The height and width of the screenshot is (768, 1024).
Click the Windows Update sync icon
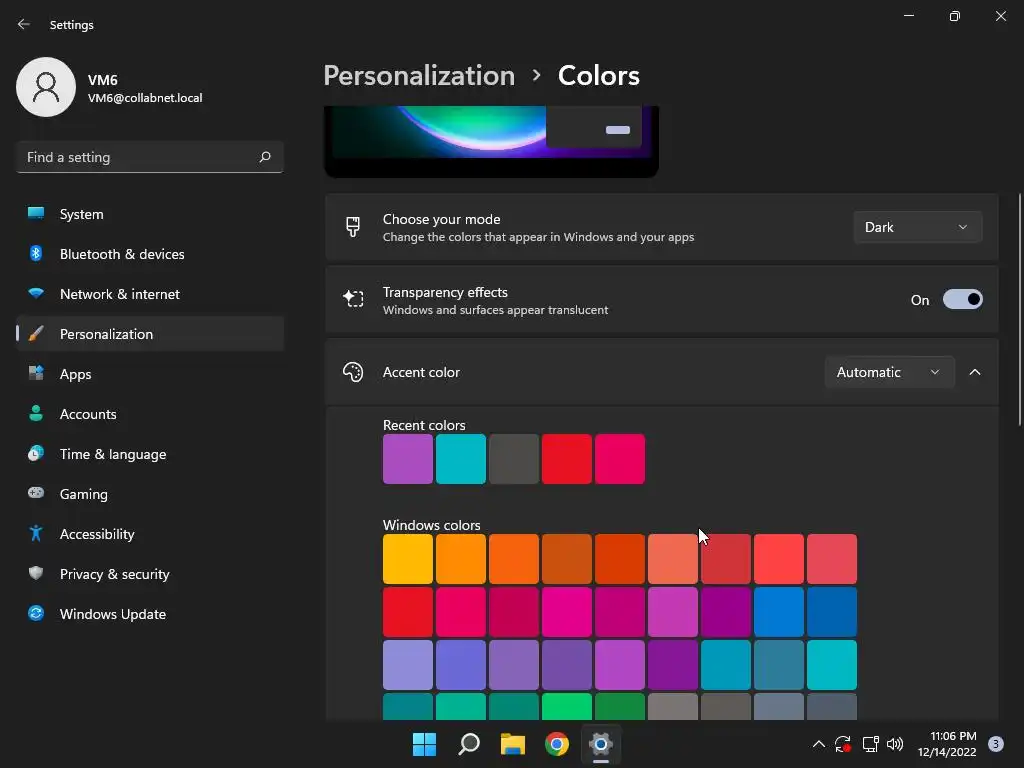(x=36, y=613)
